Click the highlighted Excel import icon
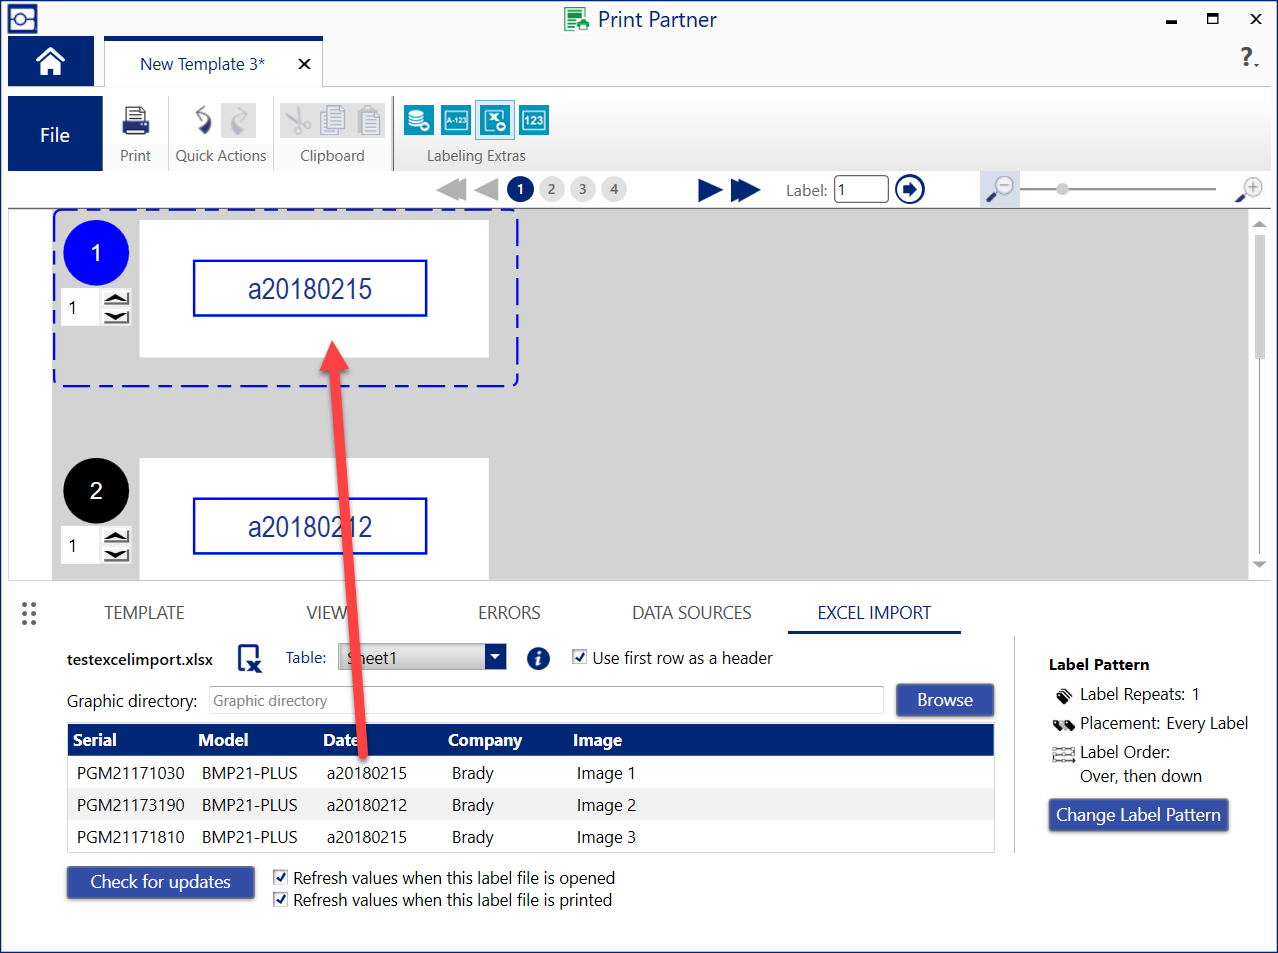Screen dimensions: 1278x953 click(x=495, y=119)
